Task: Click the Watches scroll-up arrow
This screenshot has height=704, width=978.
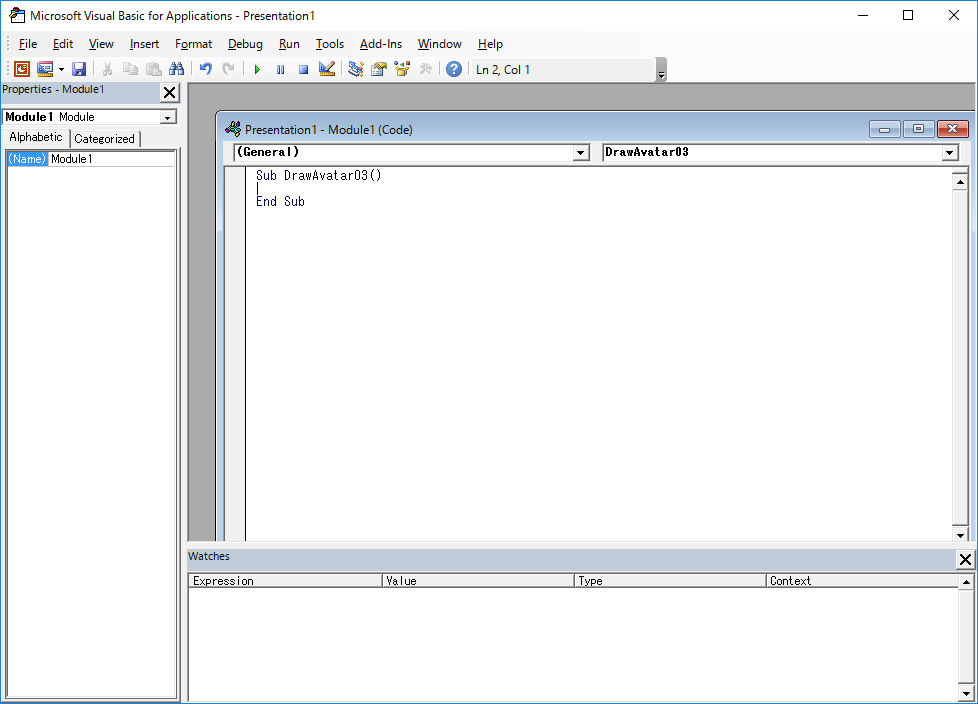Action: 966,582
